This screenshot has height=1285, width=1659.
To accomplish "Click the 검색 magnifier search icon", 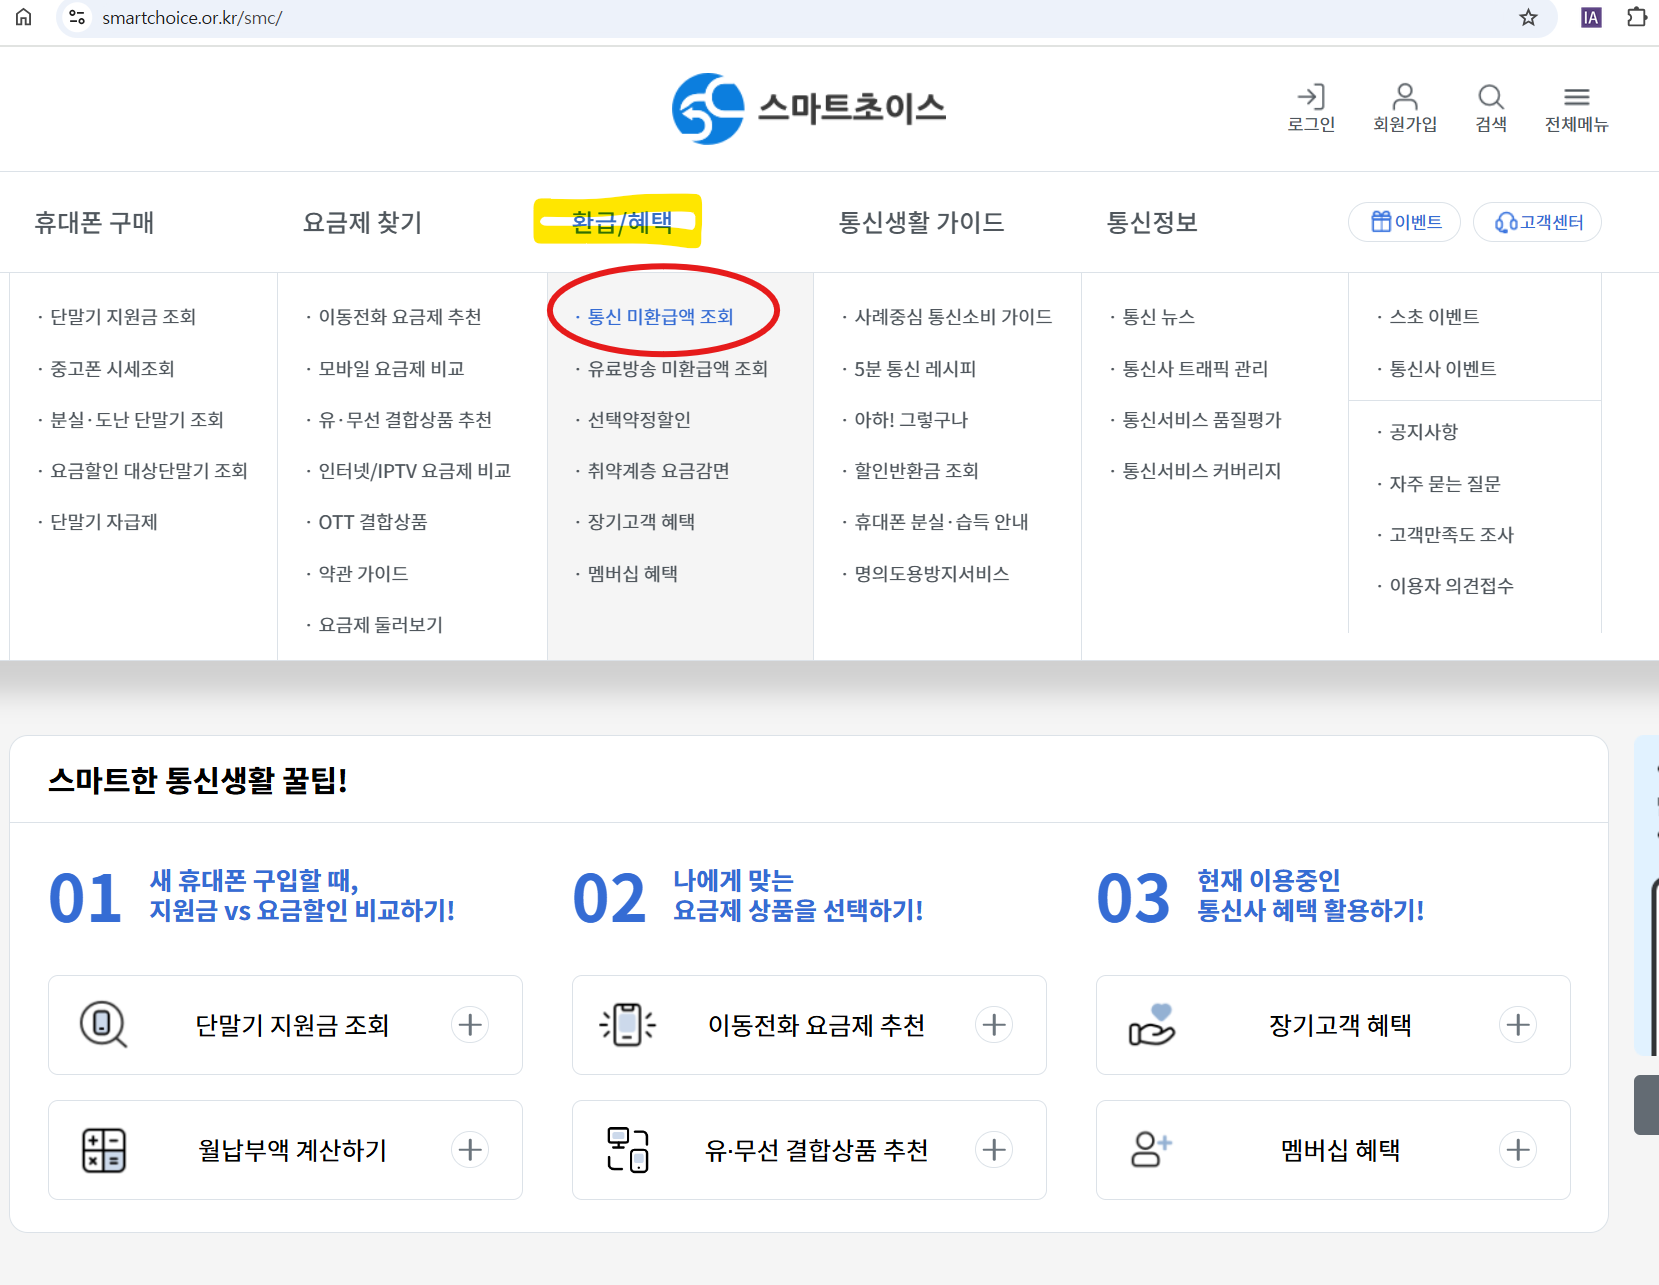I will pos(1490,97).
